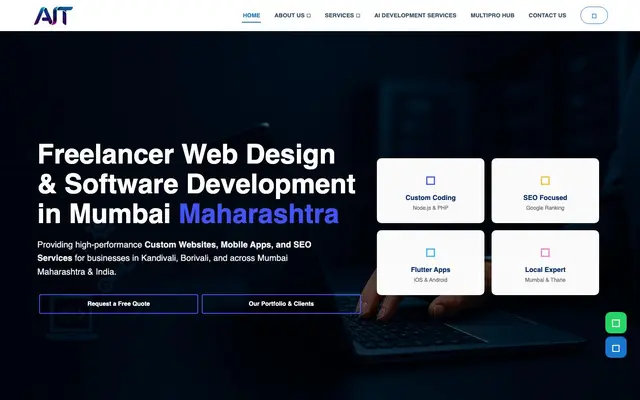Expand the About Us dropdown

tap(292, 16)
